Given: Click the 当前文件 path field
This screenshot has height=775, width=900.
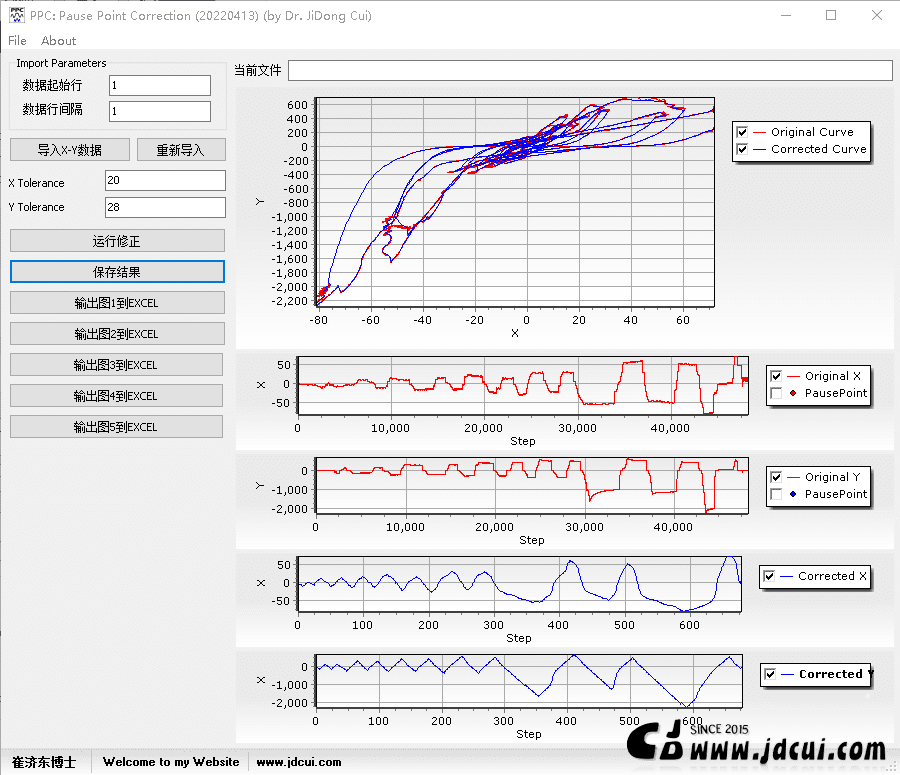Looking at the screenshot, I should 590,71.
